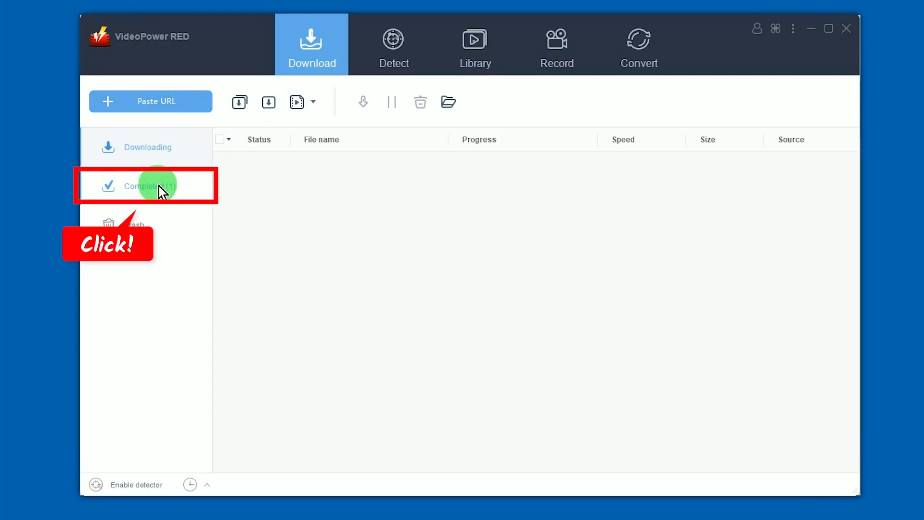924x520 pixels.
Task: Click the Status column header
Action: pos(259,140)
